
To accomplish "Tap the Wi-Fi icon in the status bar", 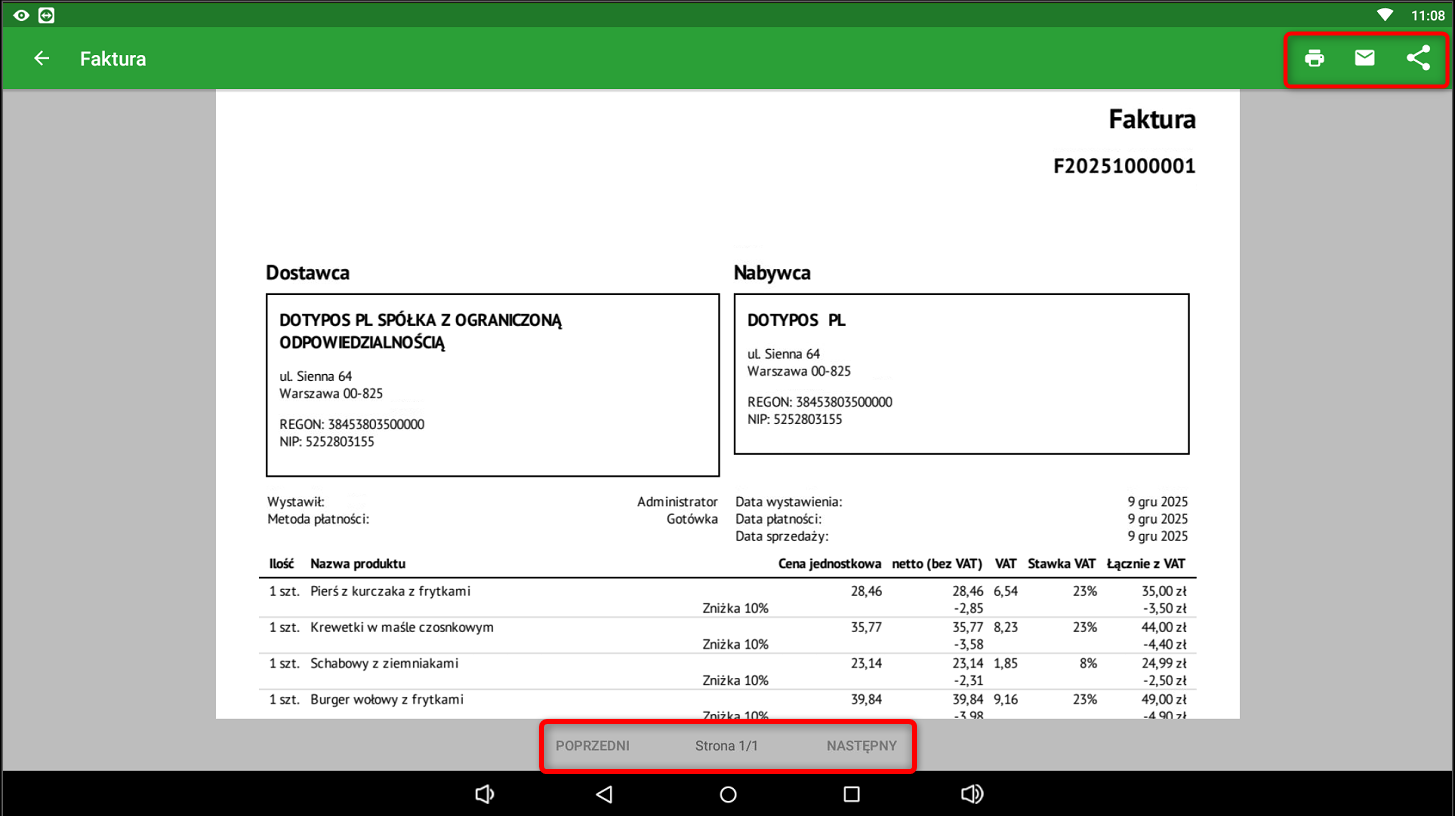I will pyautogui.click(x=1384, y=15).
